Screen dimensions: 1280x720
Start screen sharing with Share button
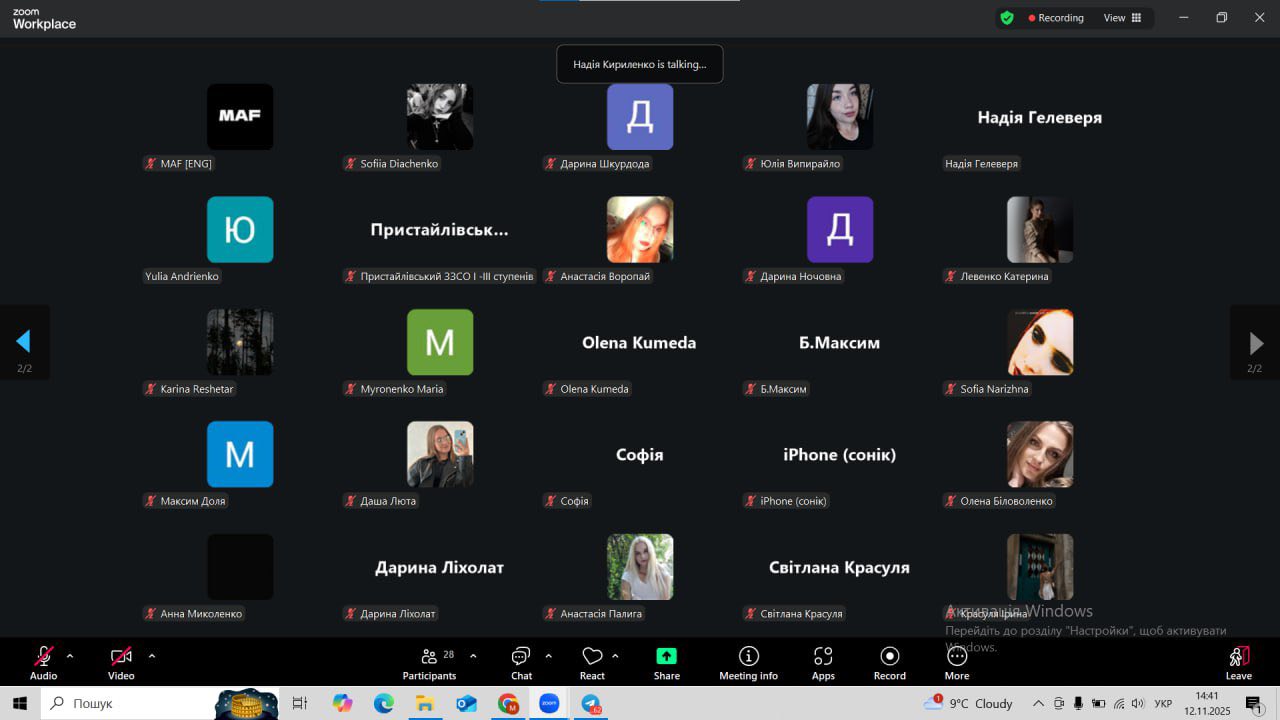pyautogui.click(x=666, y=663)
